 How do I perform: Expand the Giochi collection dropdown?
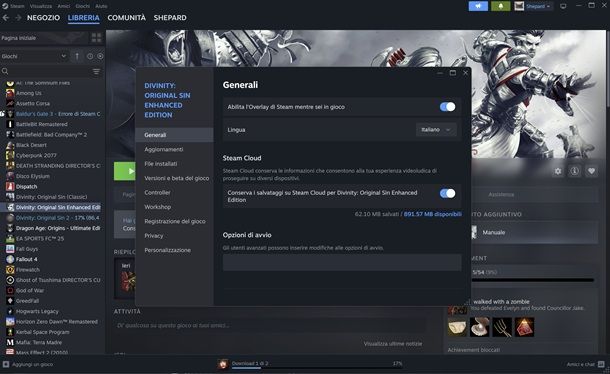click(34, 56)
